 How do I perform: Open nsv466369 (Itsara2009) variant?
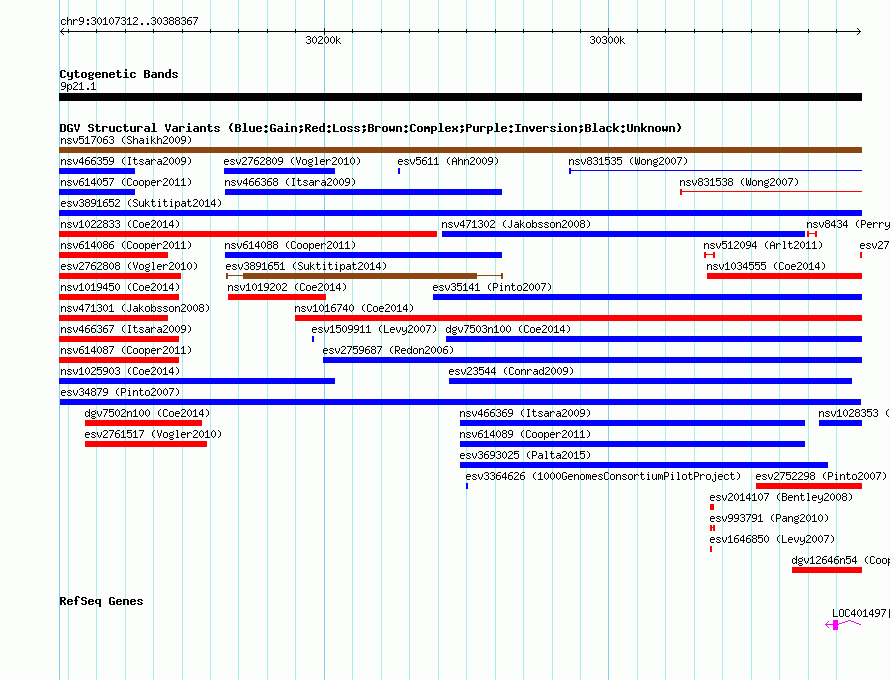632,423
